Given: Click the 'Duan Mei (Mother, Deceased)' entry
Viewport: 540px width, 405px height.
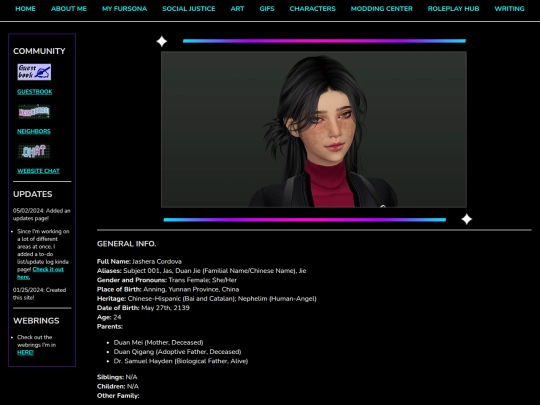Looking at the screenshot, I should (x=158, y=342).
